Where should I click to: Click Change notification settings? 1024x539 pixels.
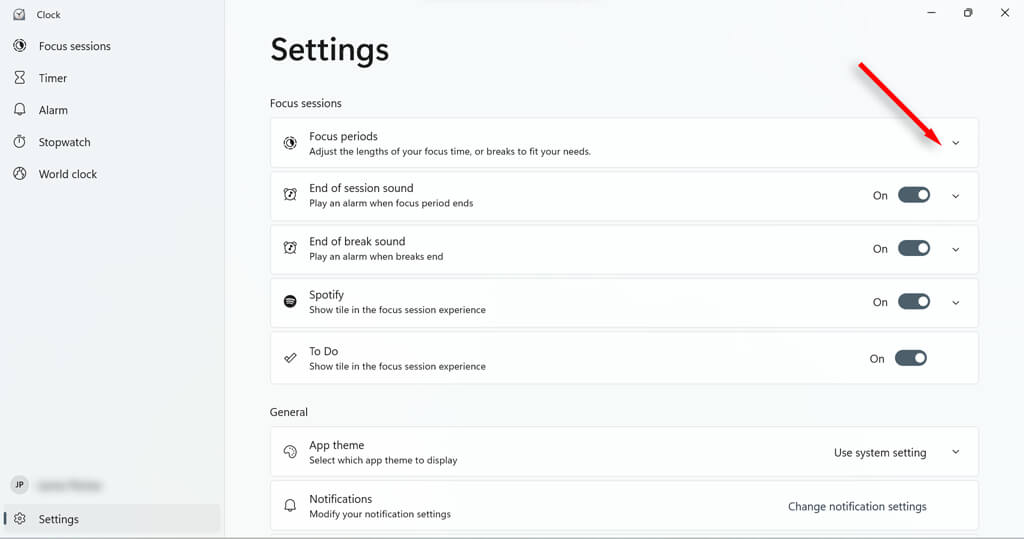(x=857, y=506)
